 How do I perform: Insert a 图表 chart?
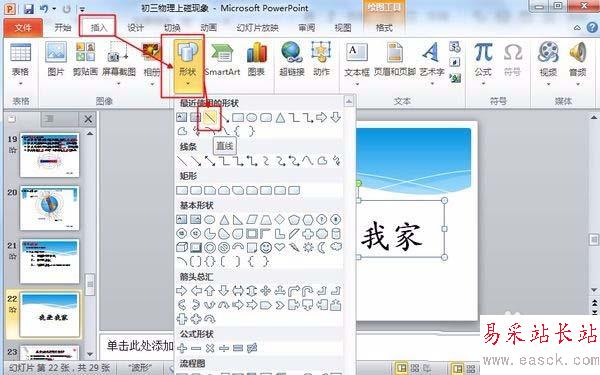[256, 59]
